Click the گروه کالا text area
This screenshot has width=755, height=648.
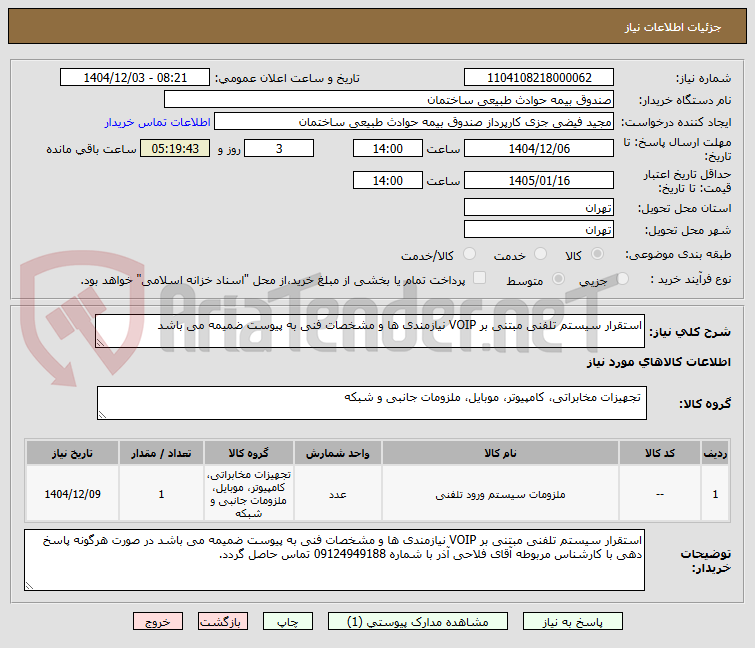[x=372, y=403]
